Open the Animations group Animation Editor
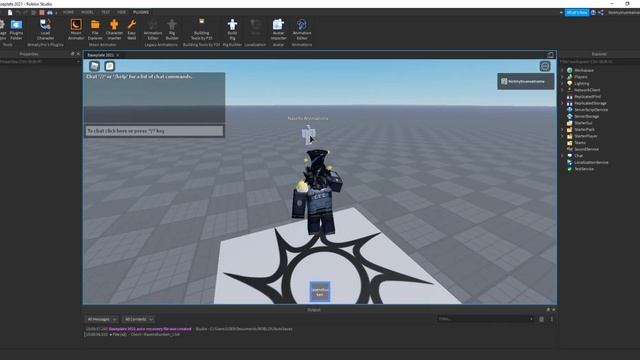 click(302, 29)
